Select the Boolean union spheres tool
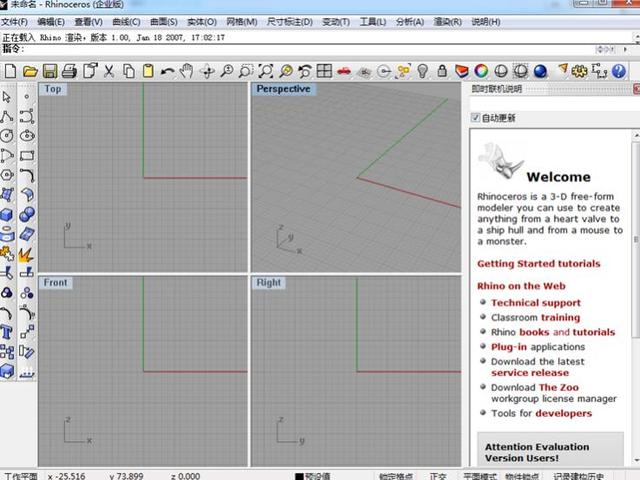Screen dimensions: 640x480 [27, 215]
